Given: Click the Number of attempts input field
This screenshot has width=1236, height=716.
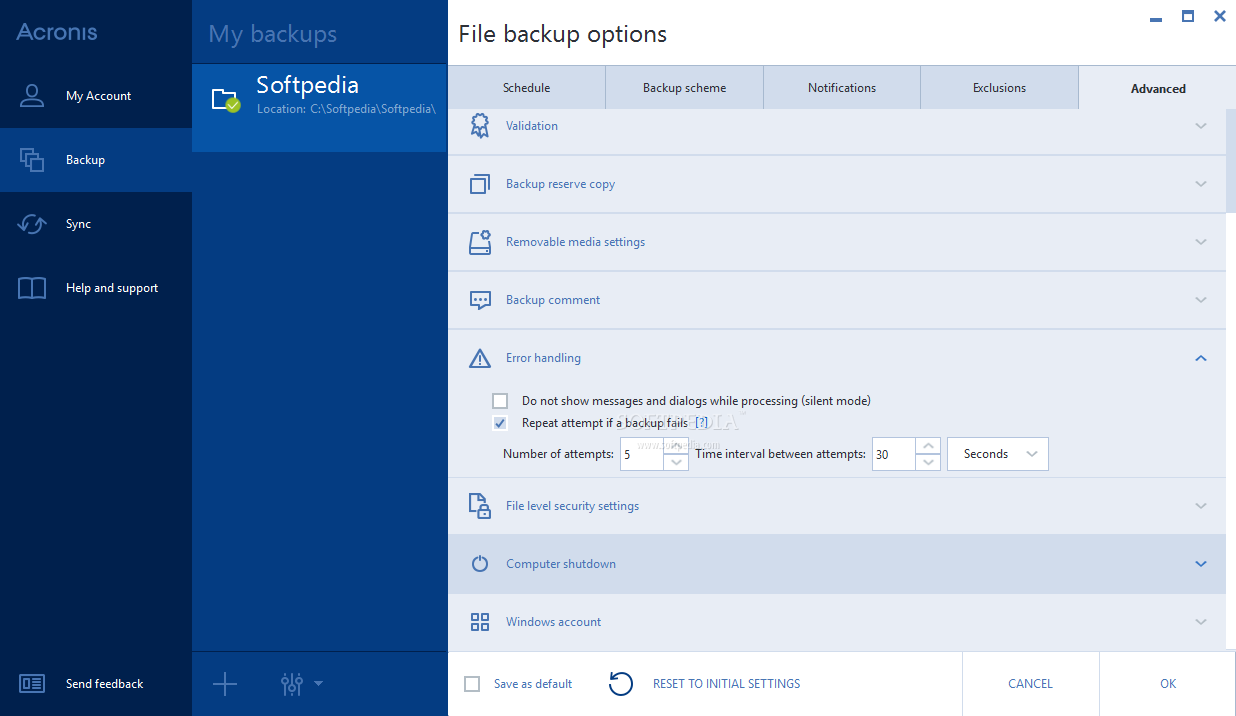Looking at the screenshot, I should pos(641,454).
